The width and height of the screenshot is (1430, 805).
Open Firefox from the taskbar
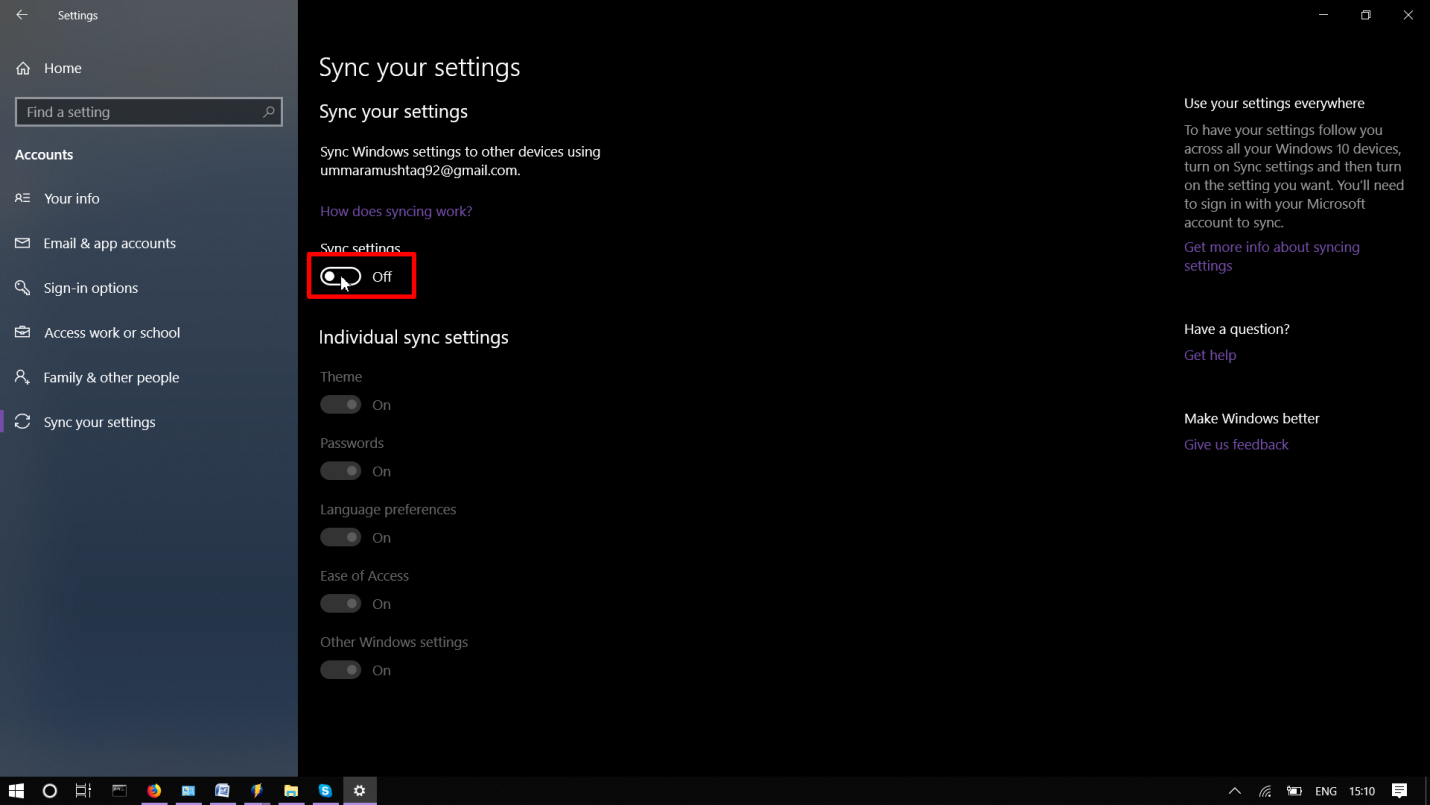pyautogui.click(x=154, y=791)
